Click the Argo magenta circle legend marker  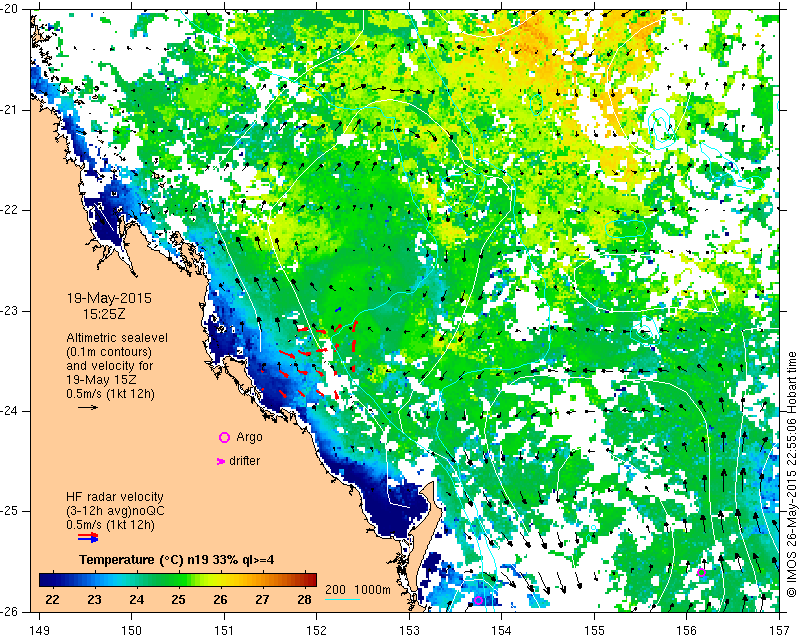click(x=224, y=437)
